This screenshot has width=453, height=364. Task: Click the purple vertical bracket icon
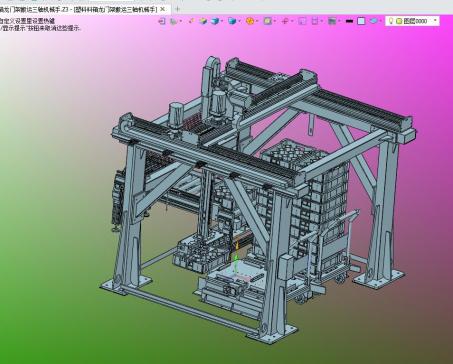(314, 21)
